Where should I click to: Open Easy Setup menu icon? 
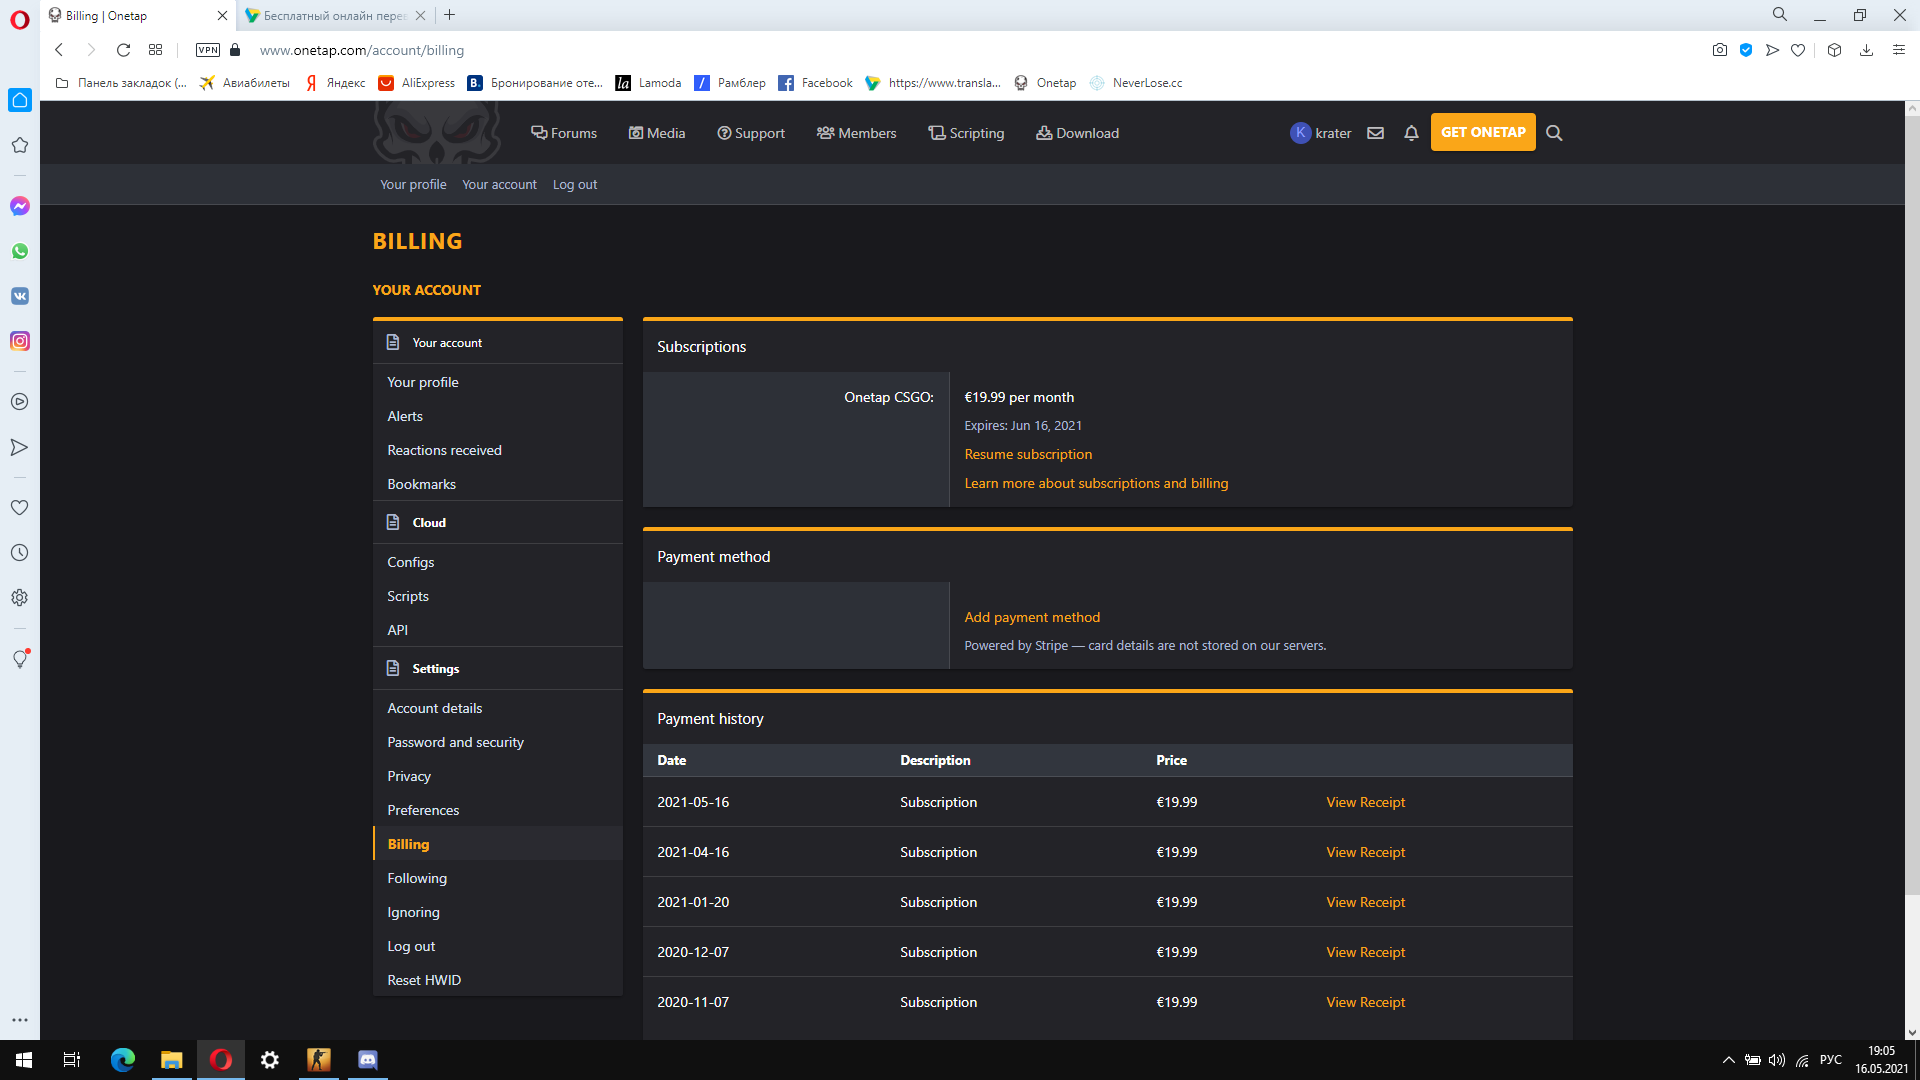(x=1899, y=50)
